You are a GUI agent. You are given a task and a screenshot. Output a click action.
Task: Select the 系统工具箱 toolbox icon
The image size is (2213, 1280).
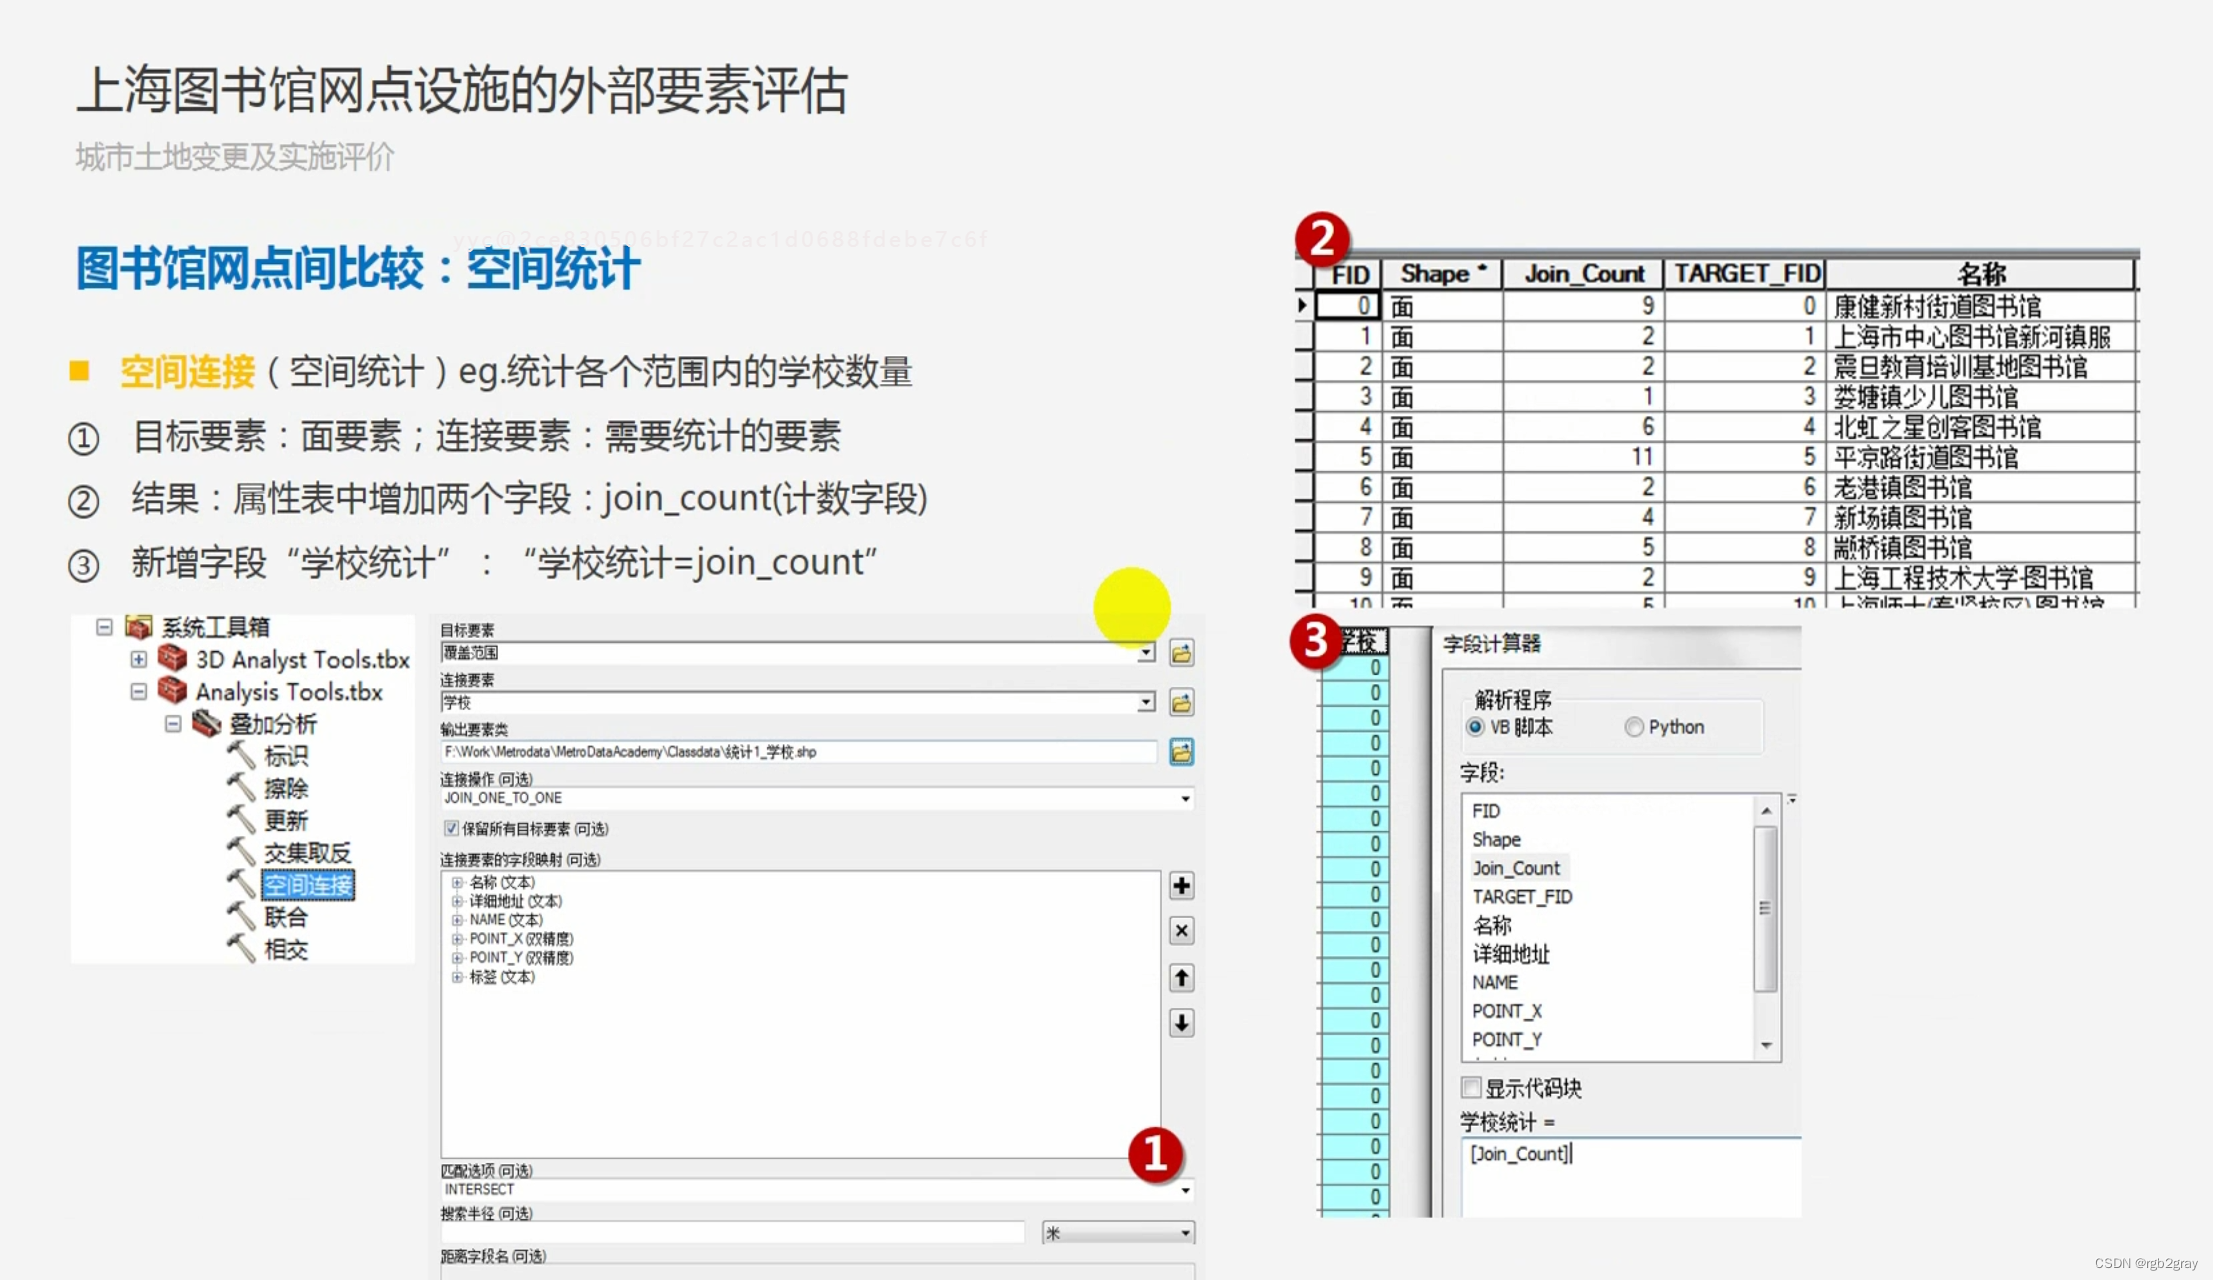coord(139,627)
